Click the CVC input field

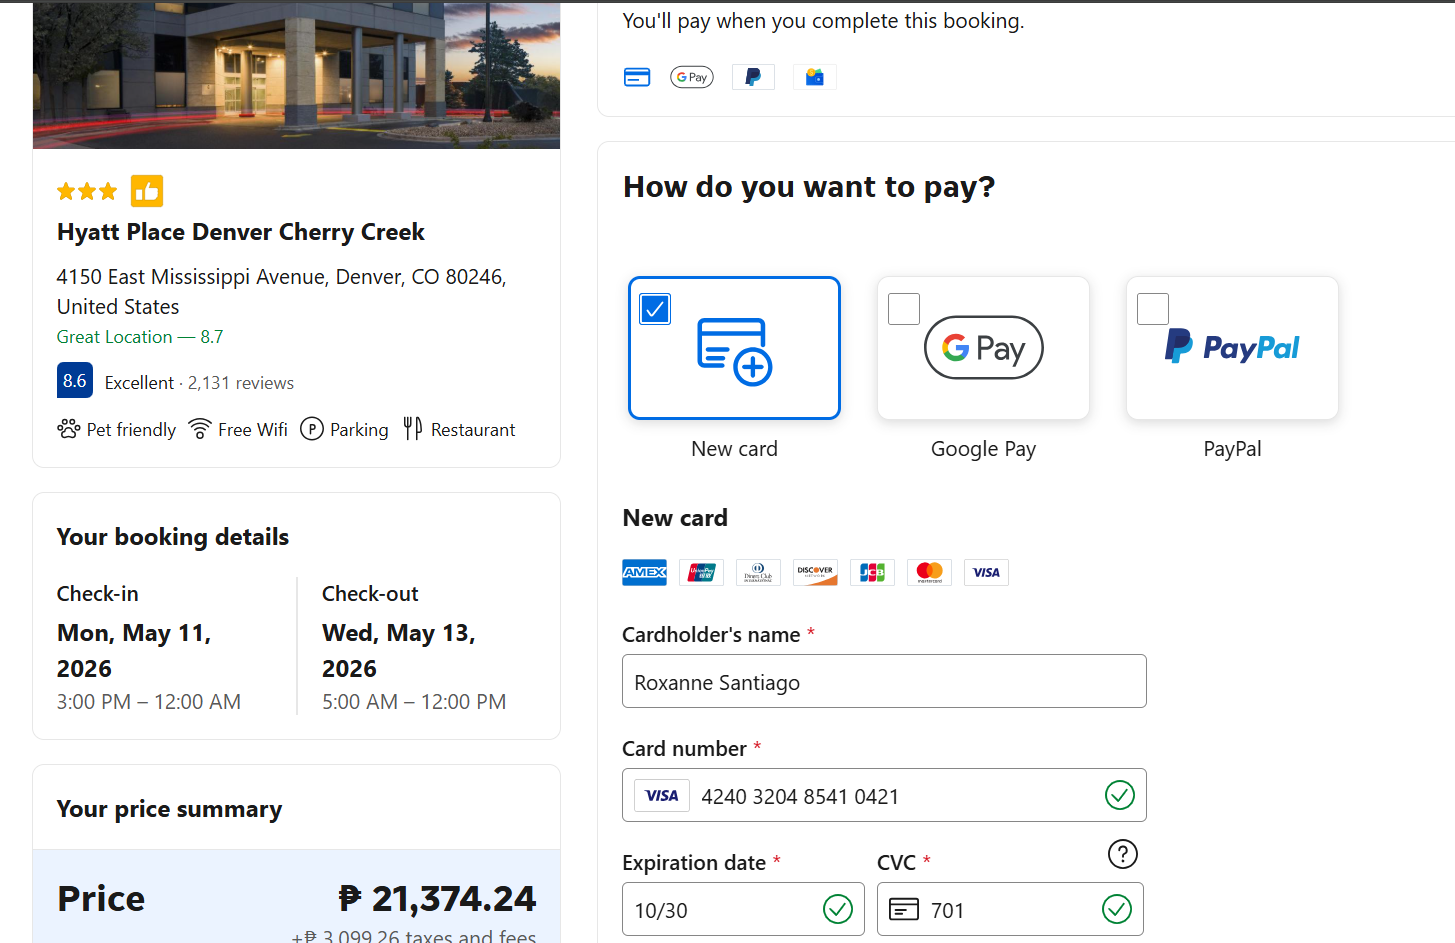[x=1010, y=909]
